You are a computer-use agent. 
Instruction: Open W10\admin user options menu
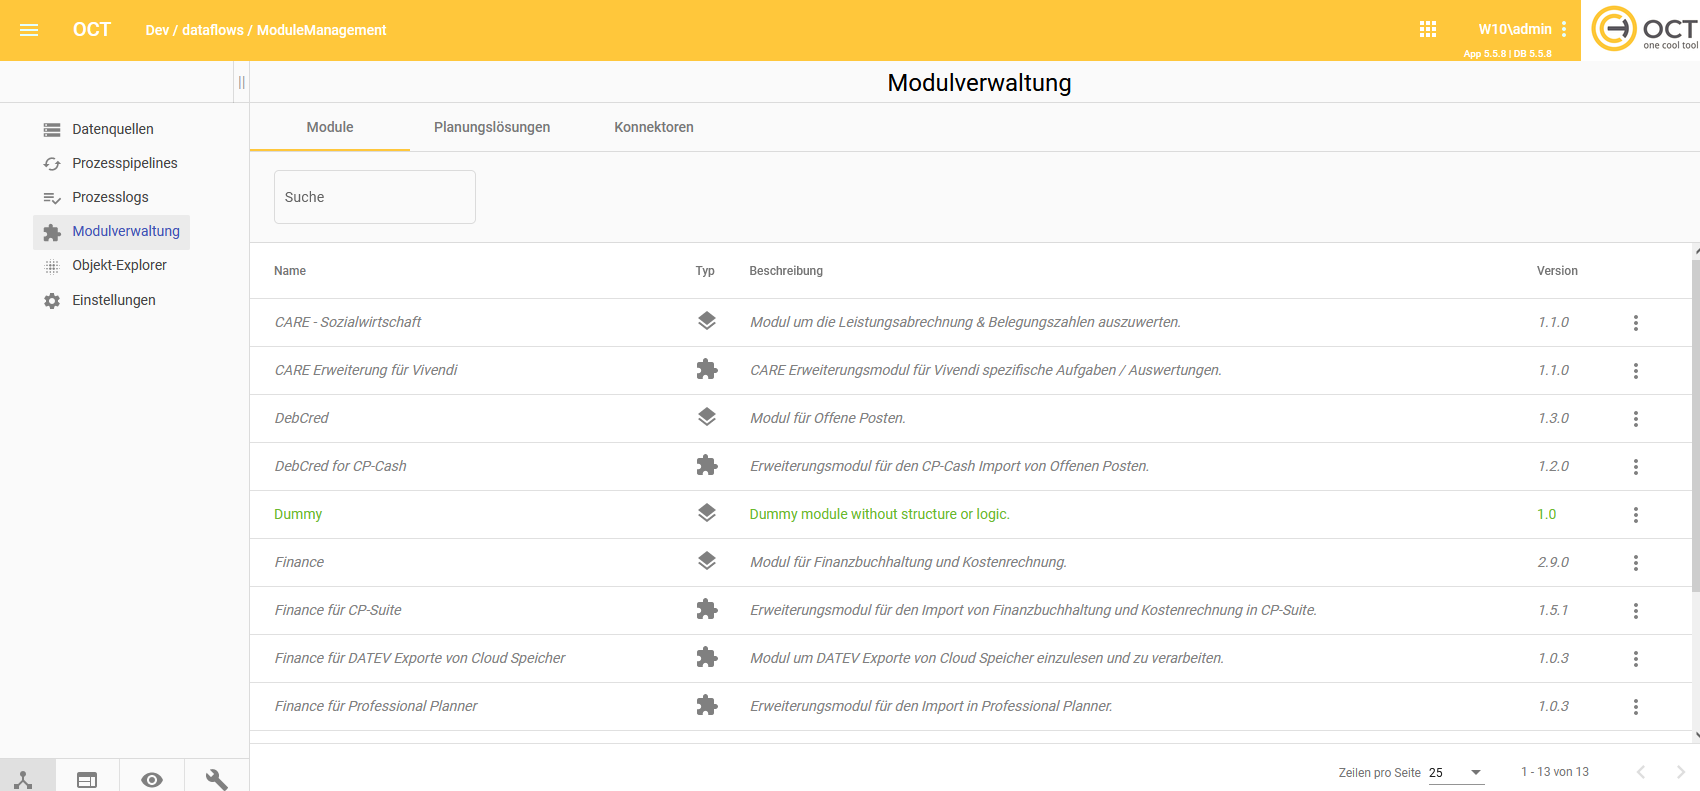(1564, 30)
